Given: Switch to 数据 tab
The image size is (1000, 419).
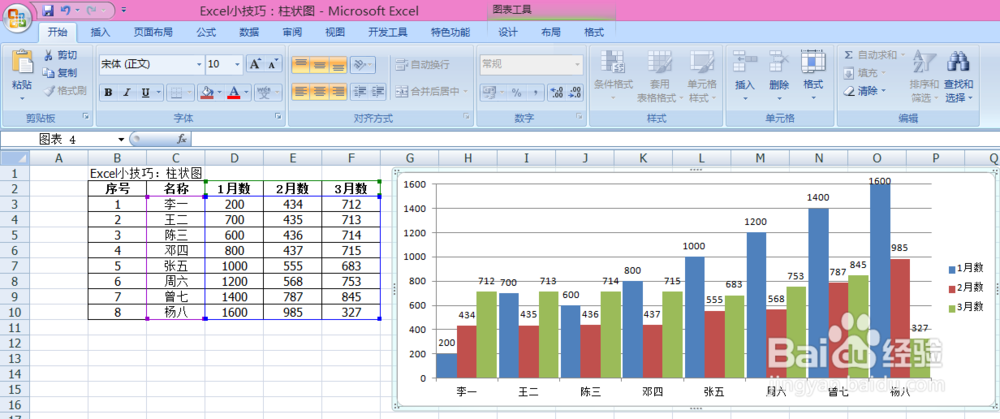Looking at the screenshot, I should point(249,32).
